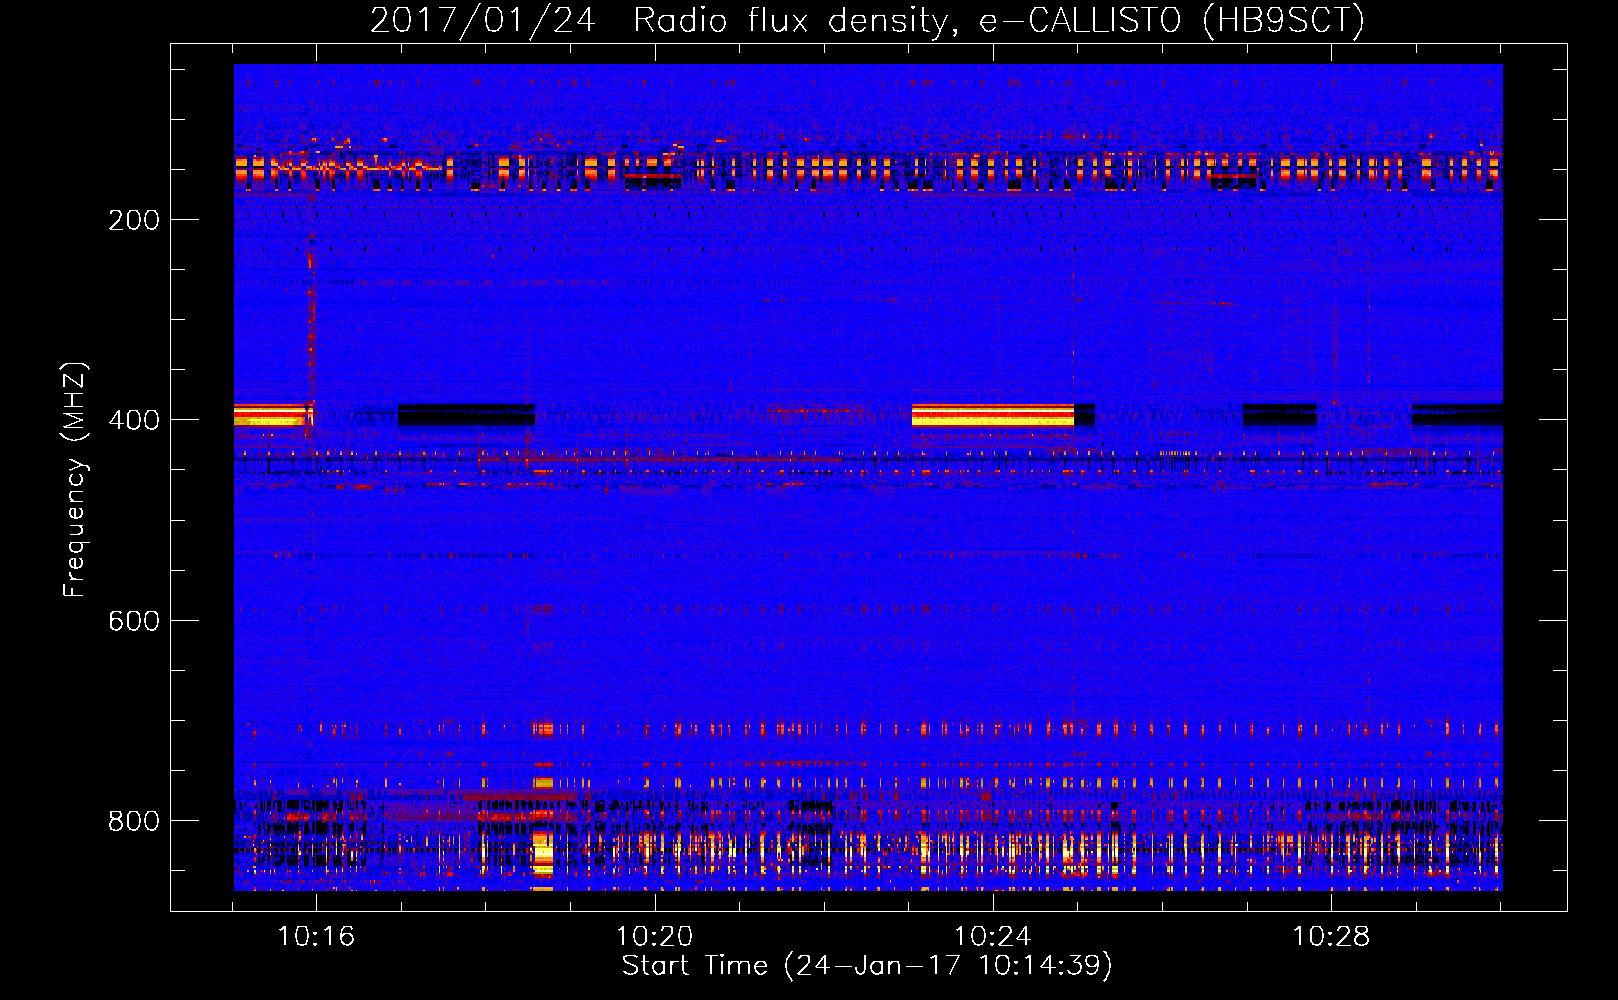
Task: Click the bright 400 MHz band at plot start
Action: (x=272, y=414)
